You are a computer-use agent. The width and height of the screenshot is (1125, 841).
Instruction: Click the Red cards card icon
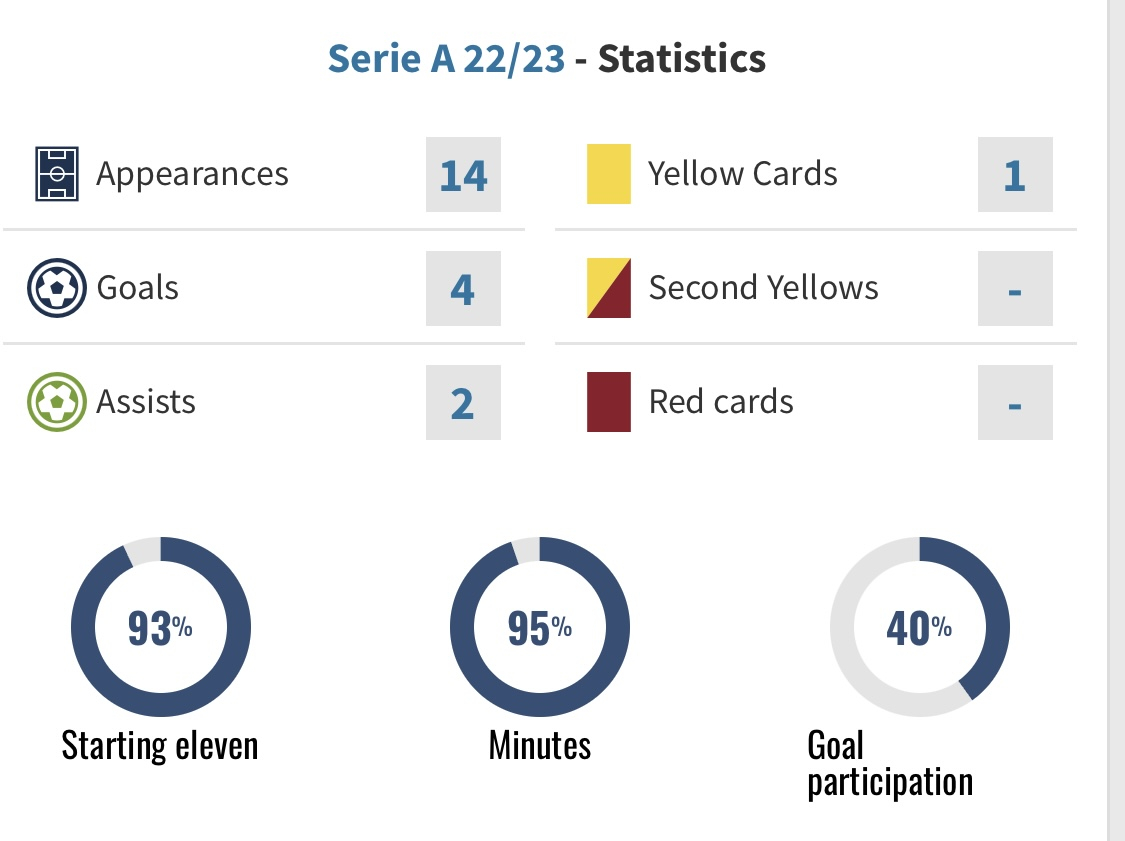coord(609,402)
